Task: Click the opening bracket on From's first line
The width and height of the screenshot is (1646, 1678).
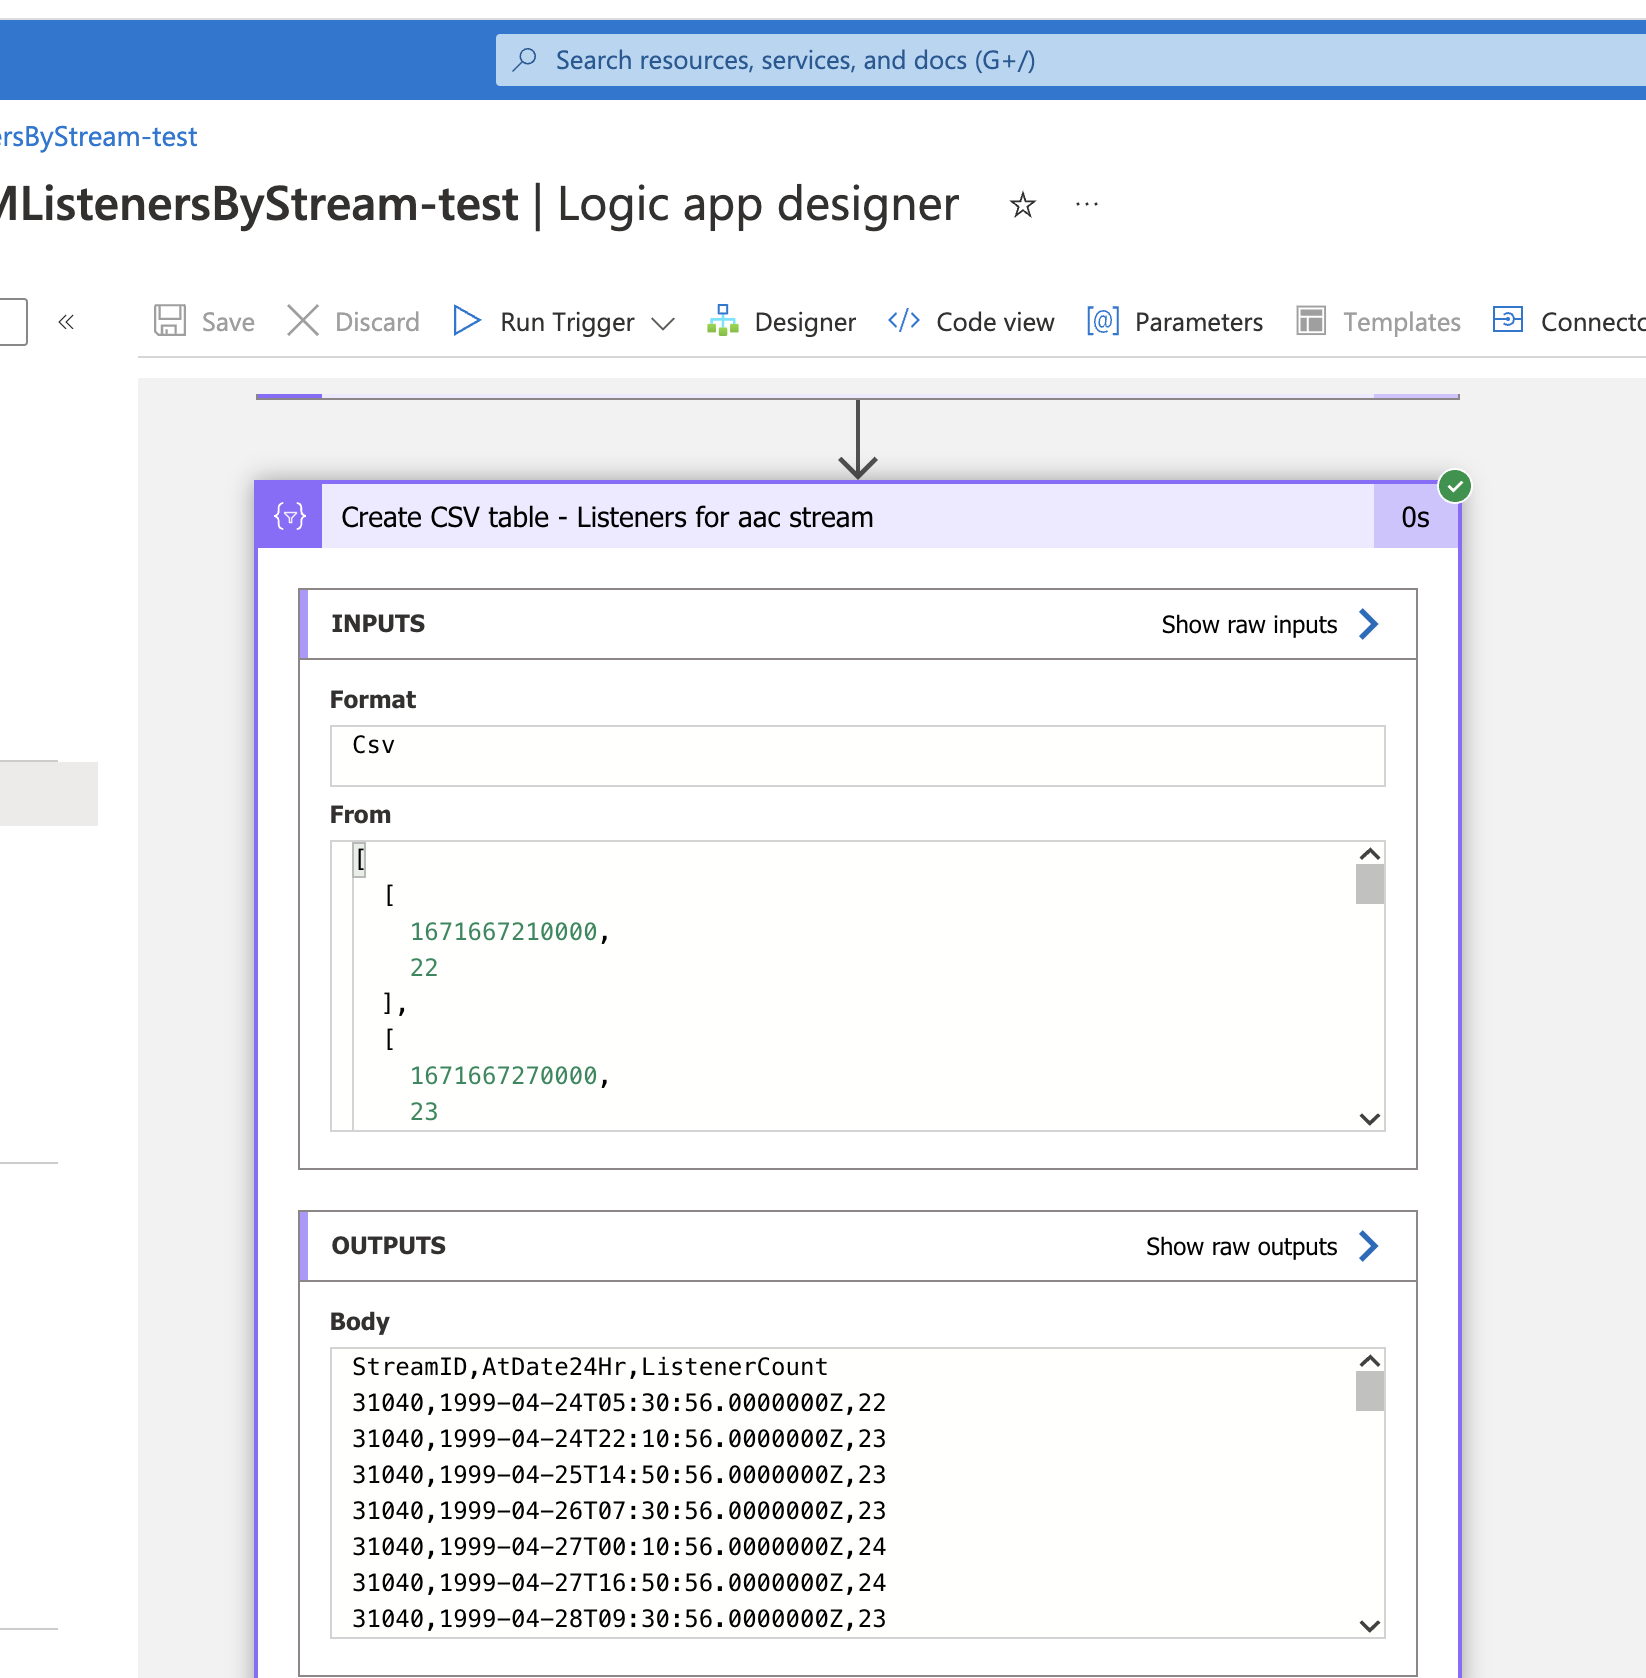Action: [x=360, y=859]
